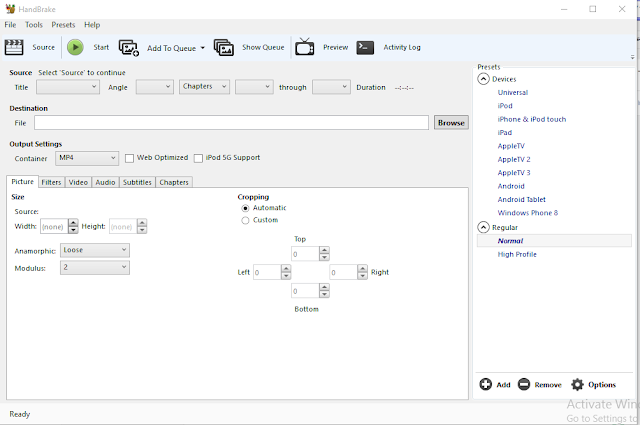Click the Preview label in toolbar
Screen dimensions: 640x425
[x=336, y=47]
